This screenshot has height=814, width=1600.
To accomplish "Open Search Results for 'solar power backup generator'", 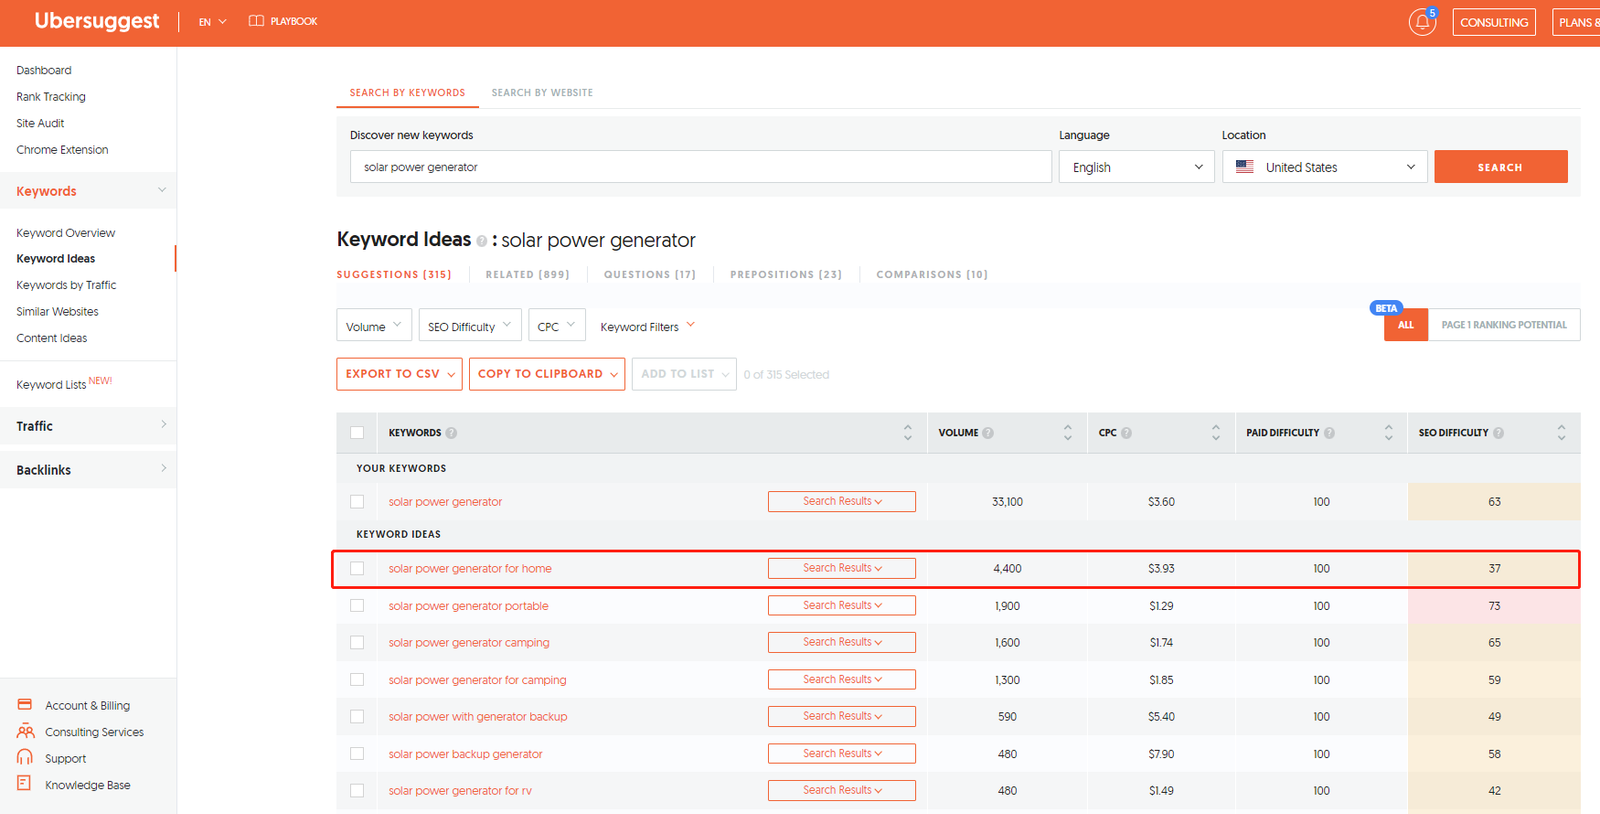I will (x=842, y=754).
